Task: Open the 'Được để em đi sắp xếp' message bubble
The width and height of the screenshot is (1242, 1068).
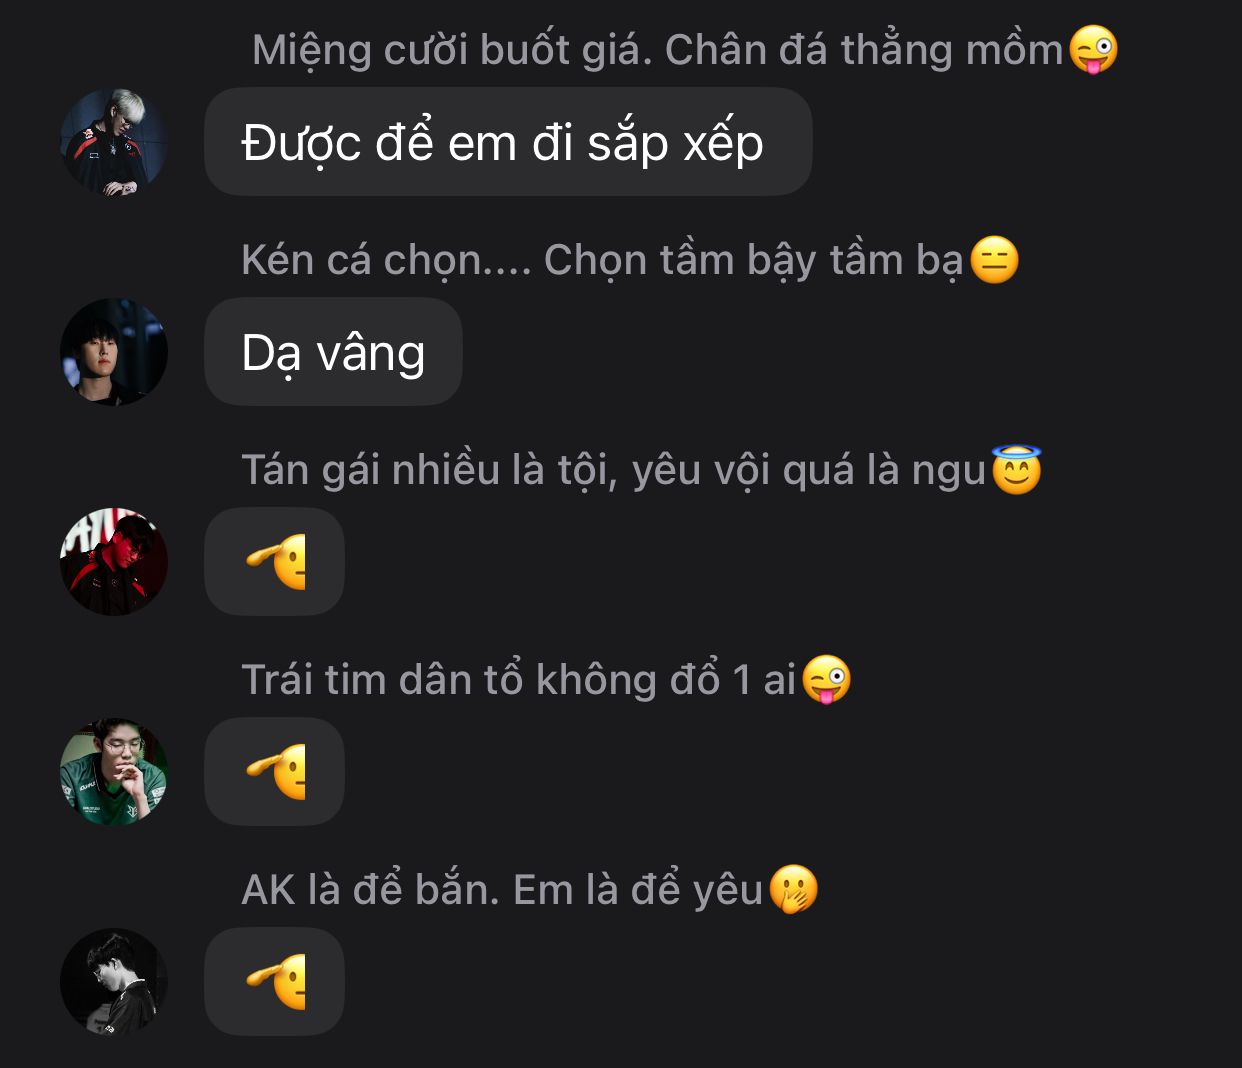Action: pyautogui.click(x=508, y=142)
